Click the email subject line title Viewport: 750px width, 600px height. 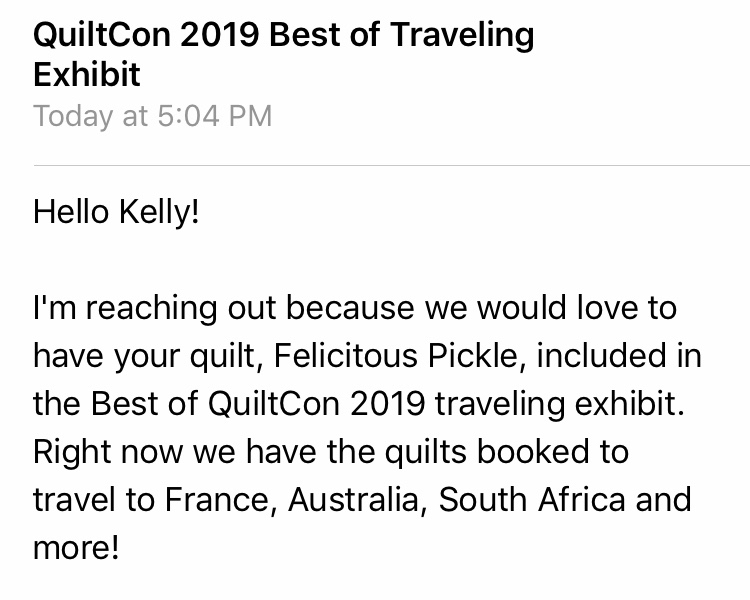point(284,37)
